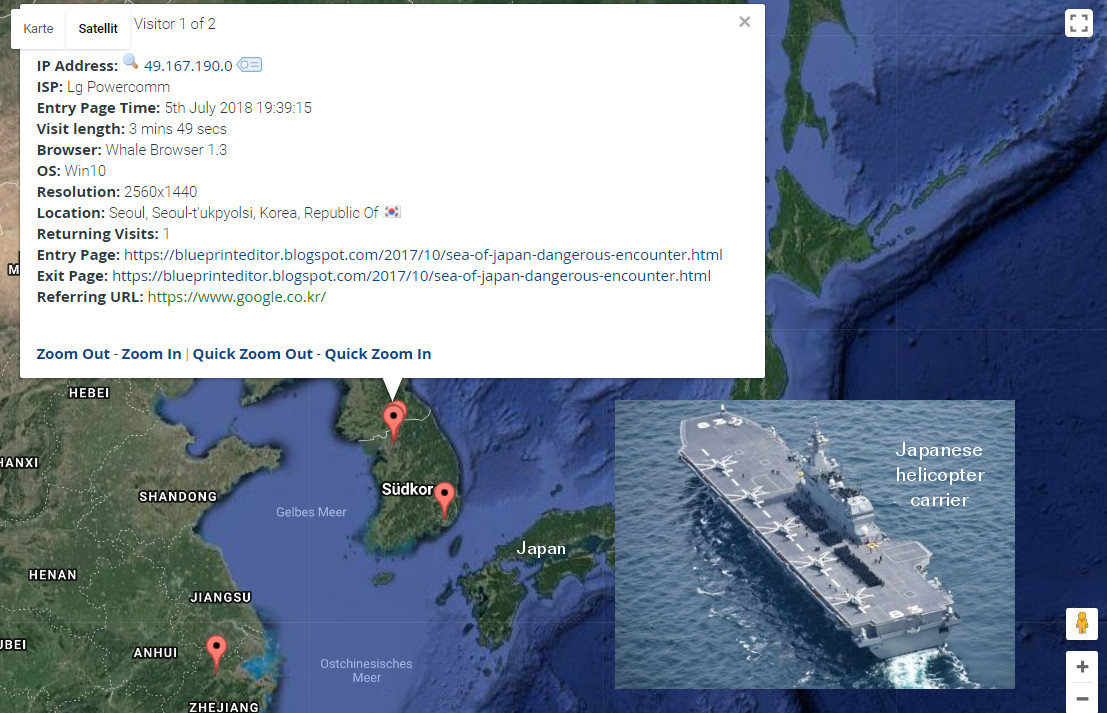This screenshot has height=713, width=1107.
Task: Click the Zoom In link
Action: (x=151, y=354)
